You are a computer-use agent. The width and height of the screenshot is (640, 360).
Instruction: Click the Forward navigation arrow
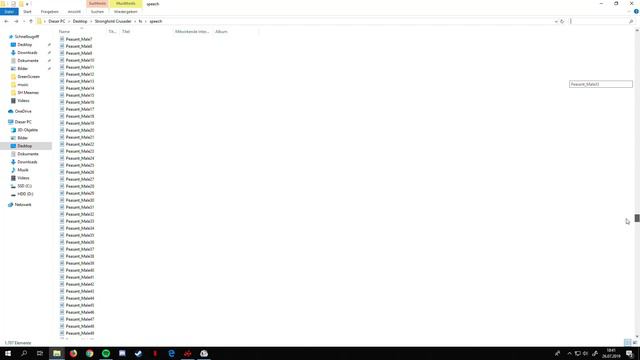(16, 21)
